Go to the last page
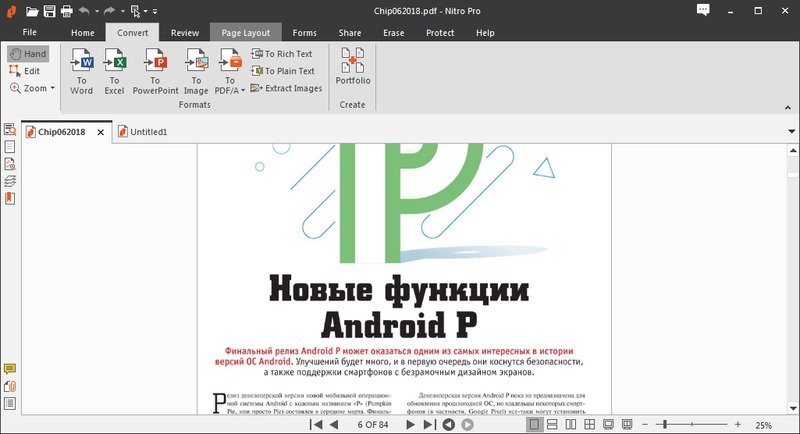Image resolution: width=800 pixels, height=434 pixels. click(x=430, y=424)
